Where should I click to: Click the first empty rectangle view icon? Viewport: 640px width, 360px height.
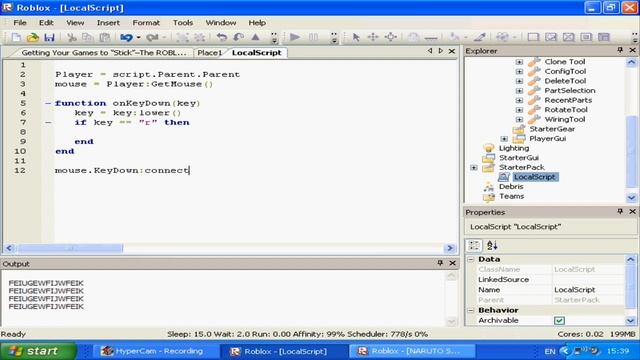[533, 38]
